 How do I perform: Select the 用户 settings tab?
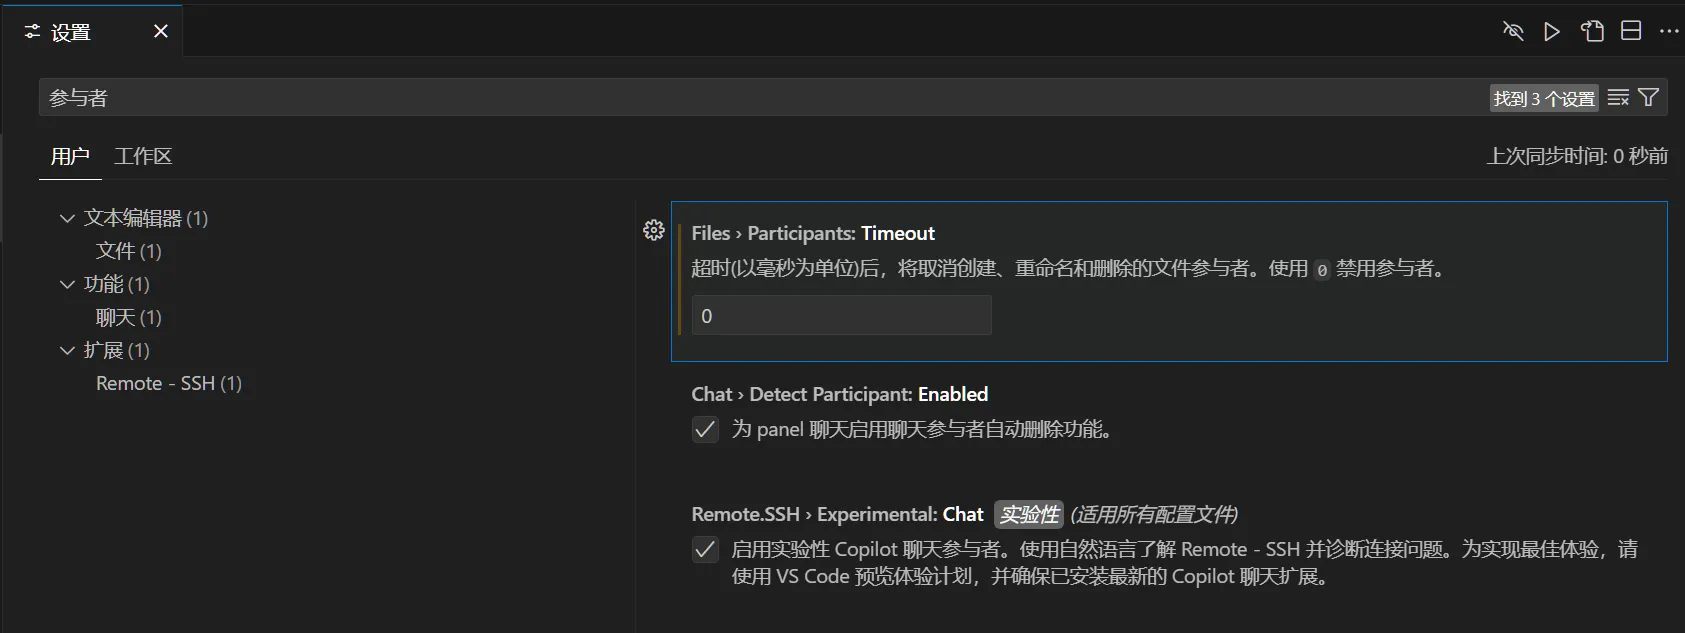coord(70,156)
